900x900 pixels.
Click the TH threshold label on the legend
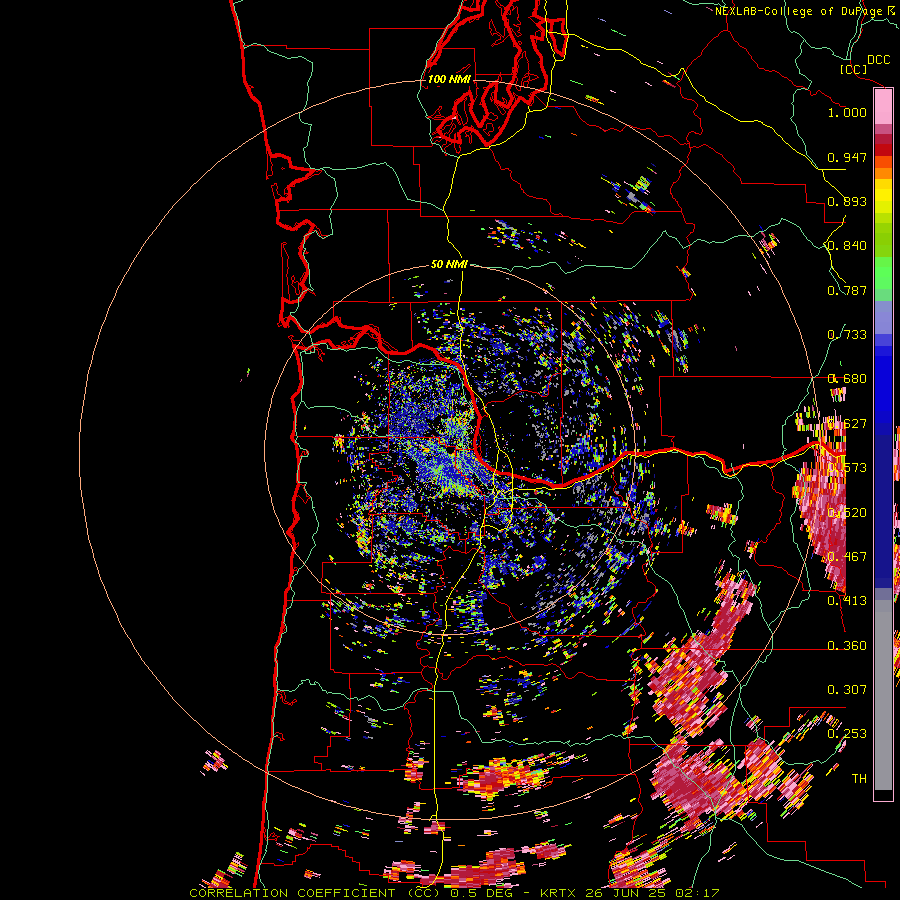click(859, 779)
